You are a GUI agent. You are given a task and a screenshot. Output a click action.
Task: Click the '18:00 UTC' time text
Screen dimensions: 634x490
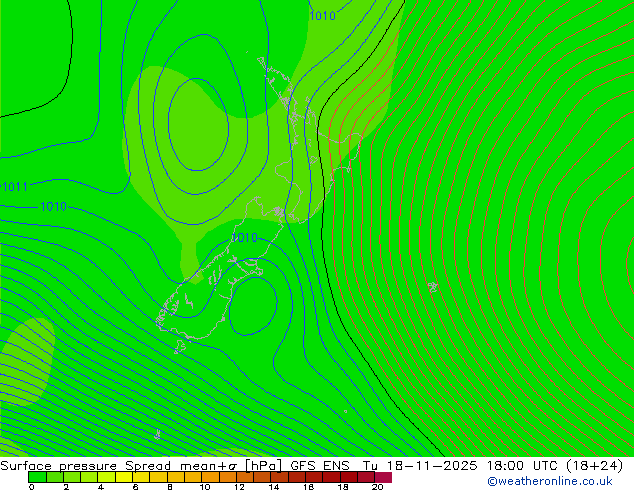click(x=523, y=466)
